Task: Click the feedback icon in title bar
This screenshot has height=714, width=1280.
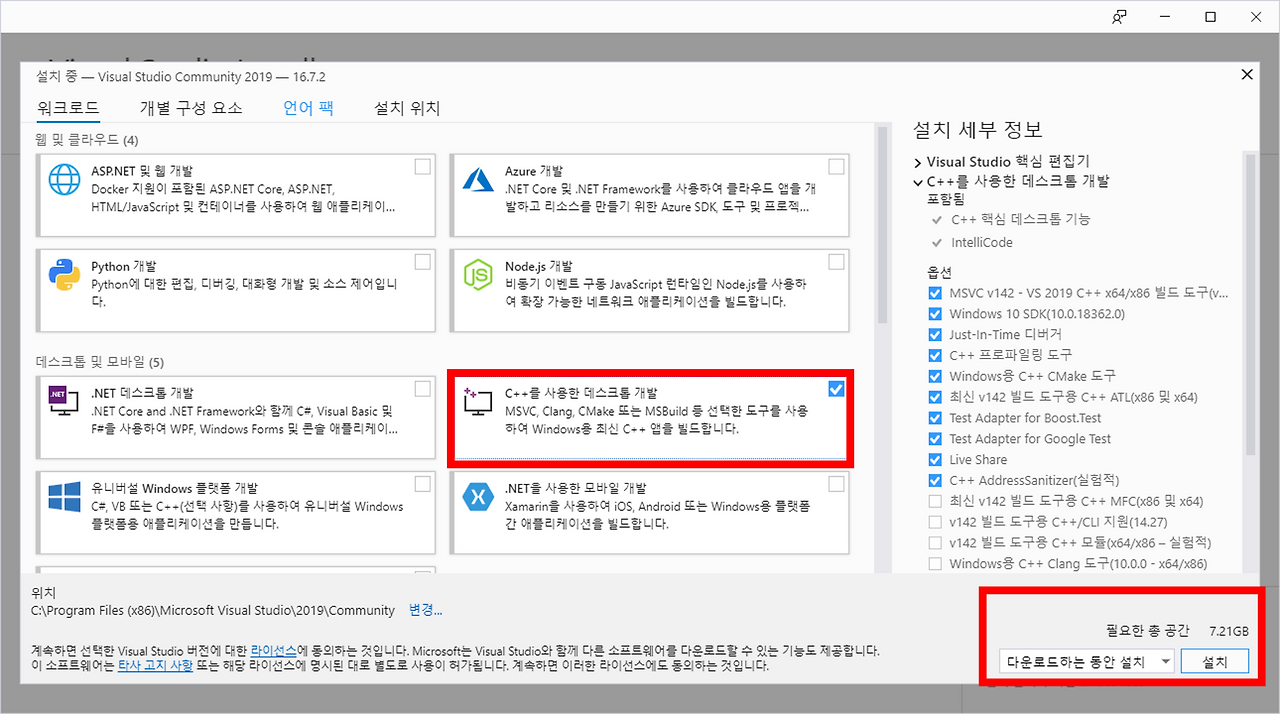Action: click(x=1119, y=17)
